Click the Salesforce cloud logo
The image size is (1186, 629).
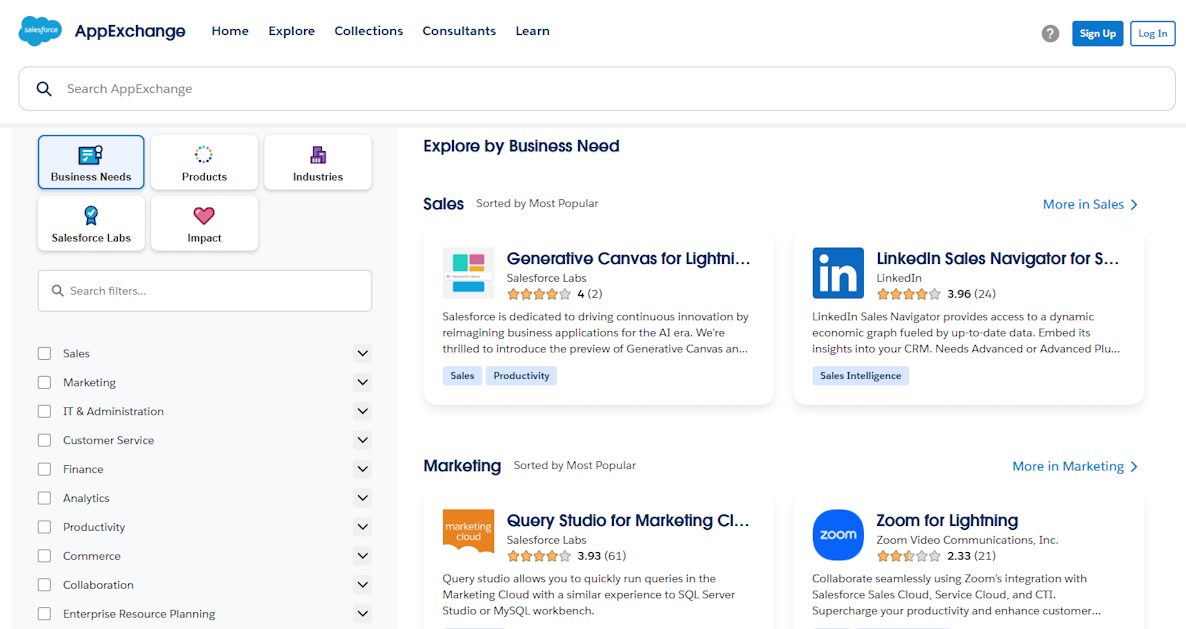click(40, 30)
